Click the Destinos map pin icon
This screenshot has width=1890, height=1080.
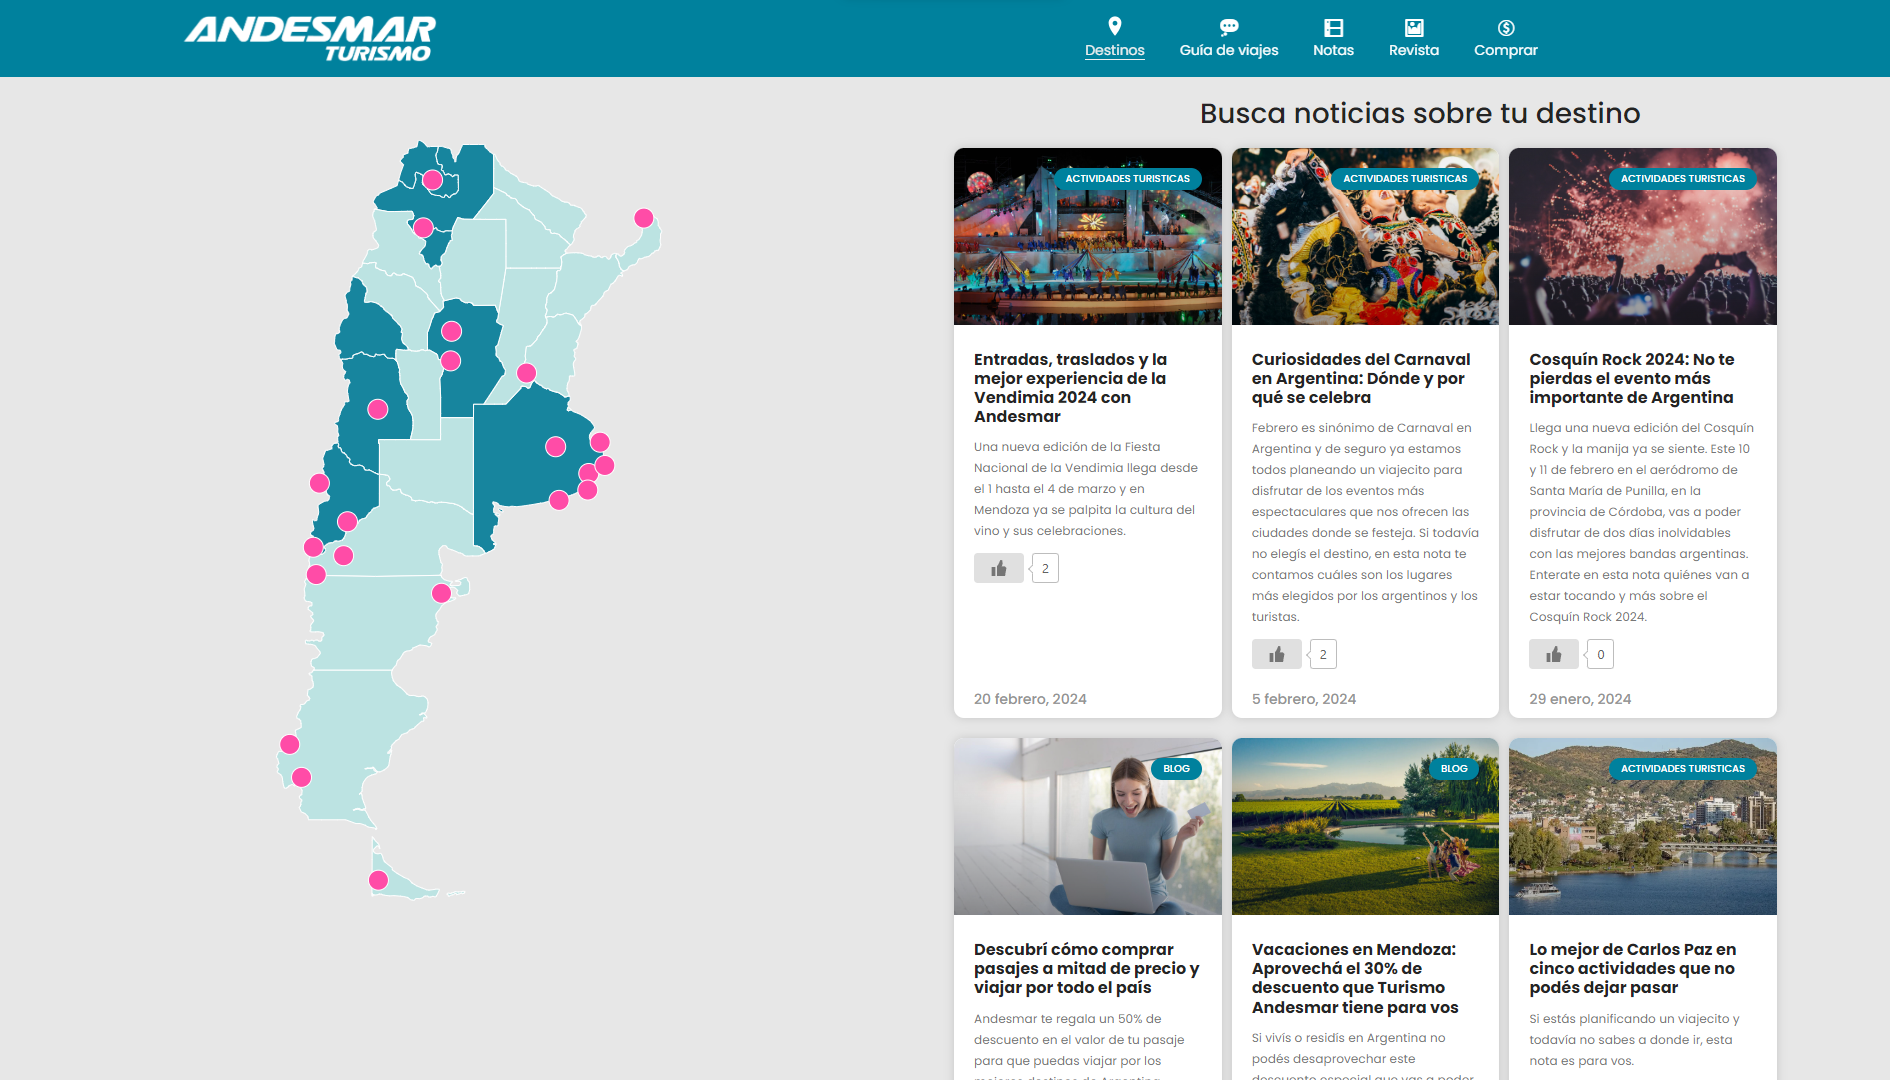[x=1114, y=26]
